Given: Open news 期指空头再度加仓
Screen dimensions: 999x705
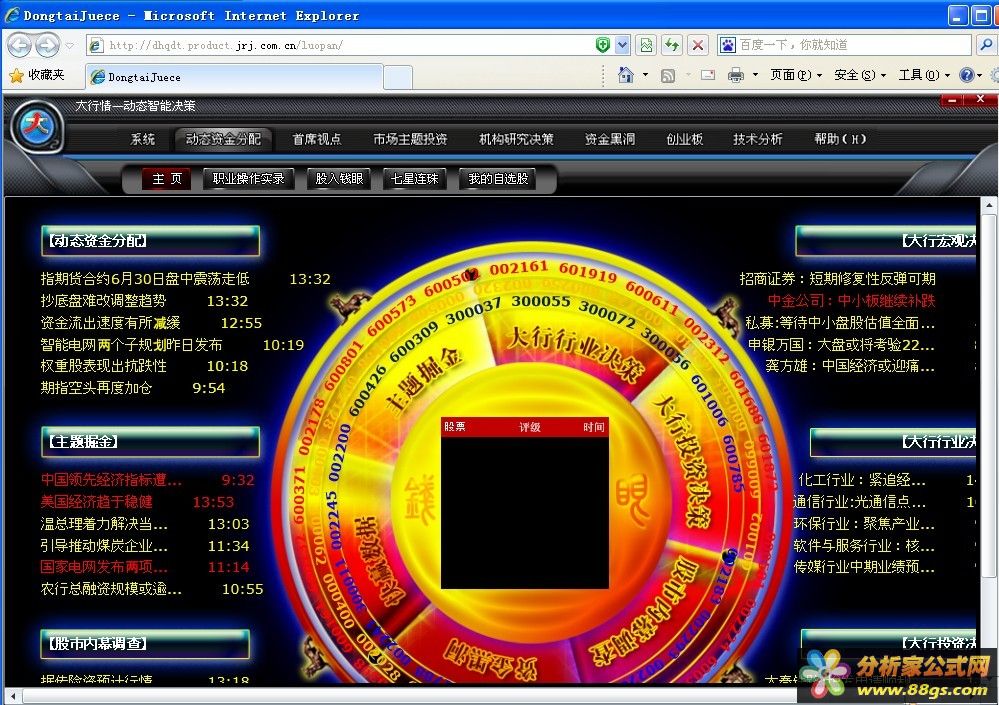Looking at the screenshot, I should coord(96,388).
